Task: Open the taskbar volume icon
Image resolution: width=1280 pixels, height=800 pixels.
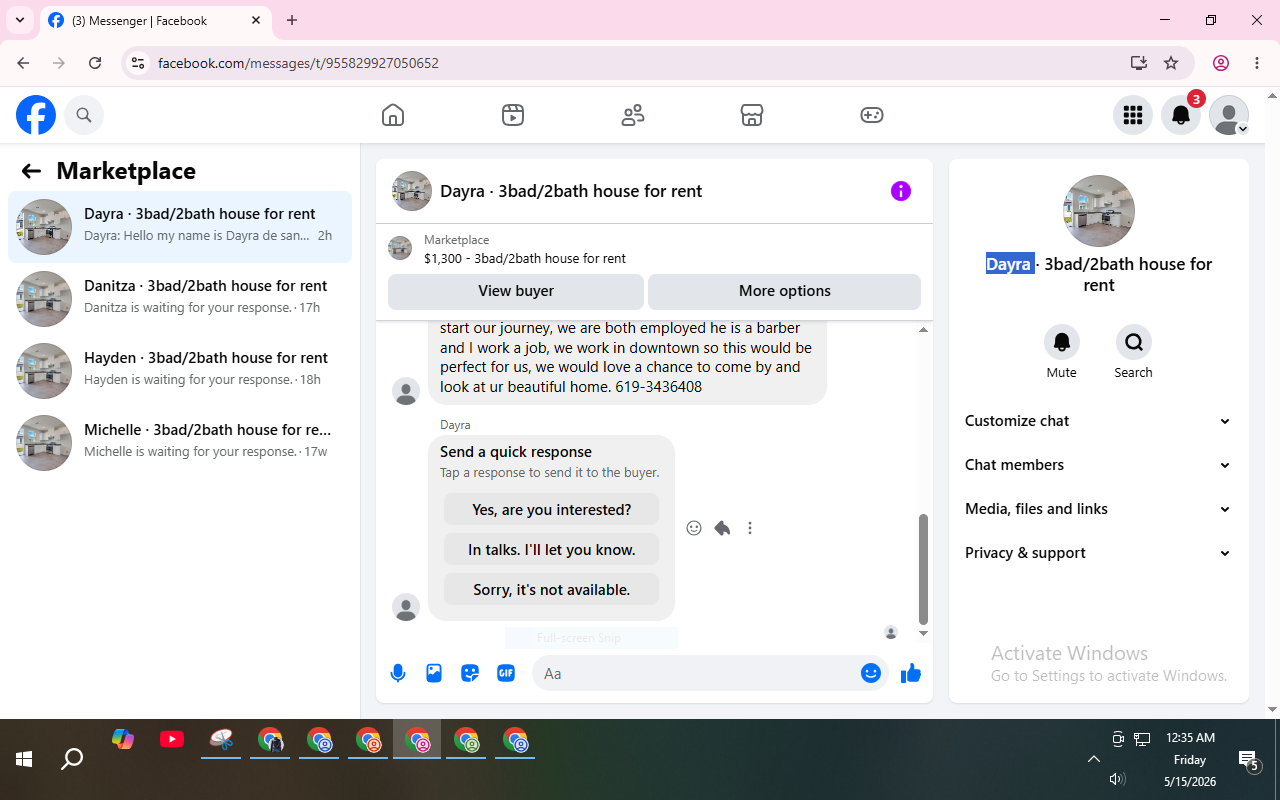Action: coord(1118,779)
